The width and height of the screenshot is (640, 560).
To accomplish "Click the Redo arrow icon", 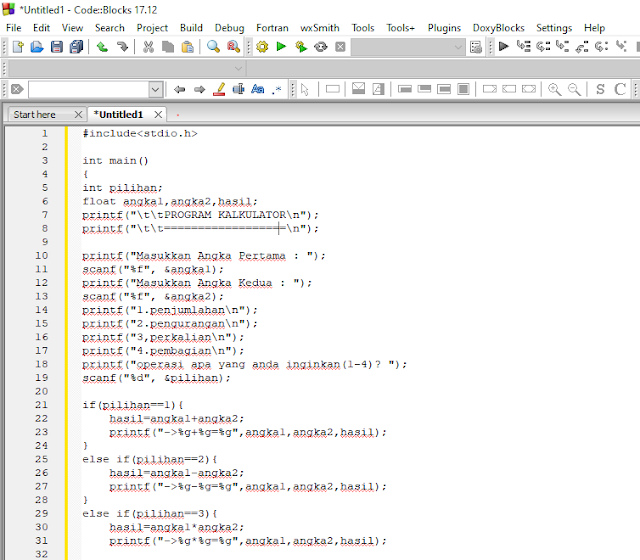I will coord(122,47).
